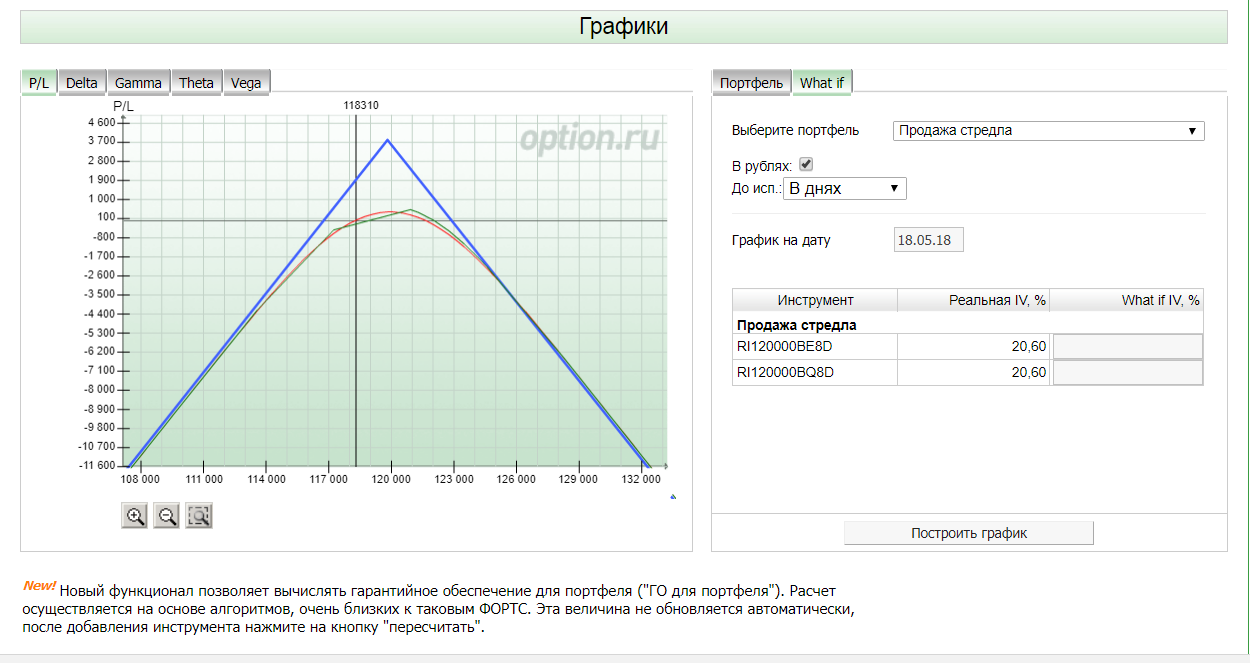Switch to the Delta tab
Screen dimensions: 1250x663
click(x=82, y=83)
